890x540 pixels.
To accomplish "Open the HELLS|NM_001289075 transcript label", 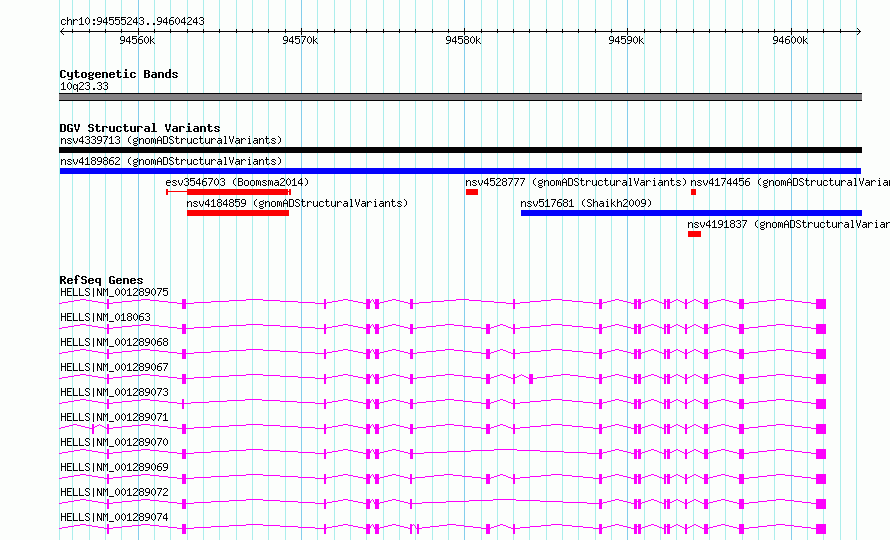I will [114, 292].
